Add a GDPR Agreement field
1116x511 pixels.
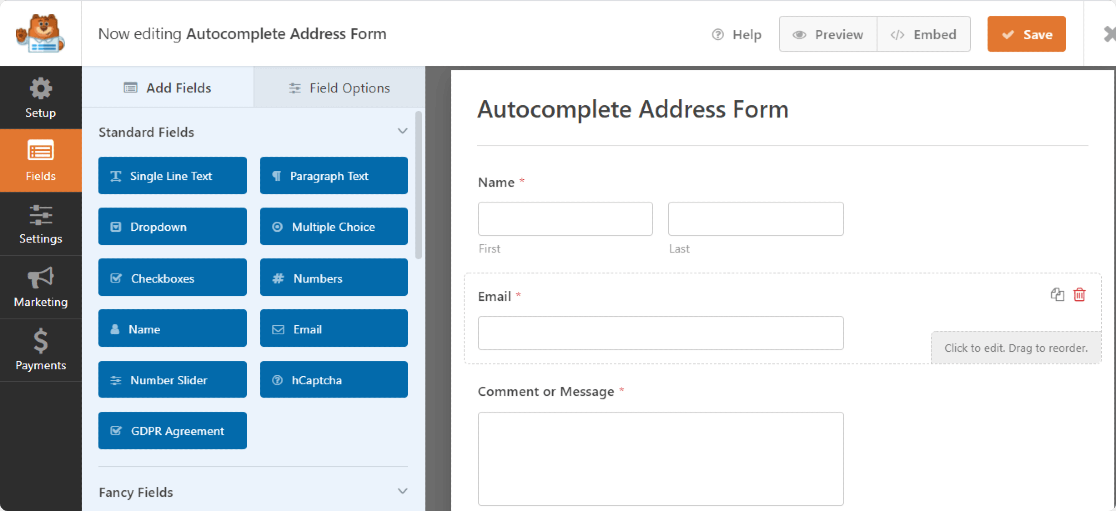click(x=172, y=431)
